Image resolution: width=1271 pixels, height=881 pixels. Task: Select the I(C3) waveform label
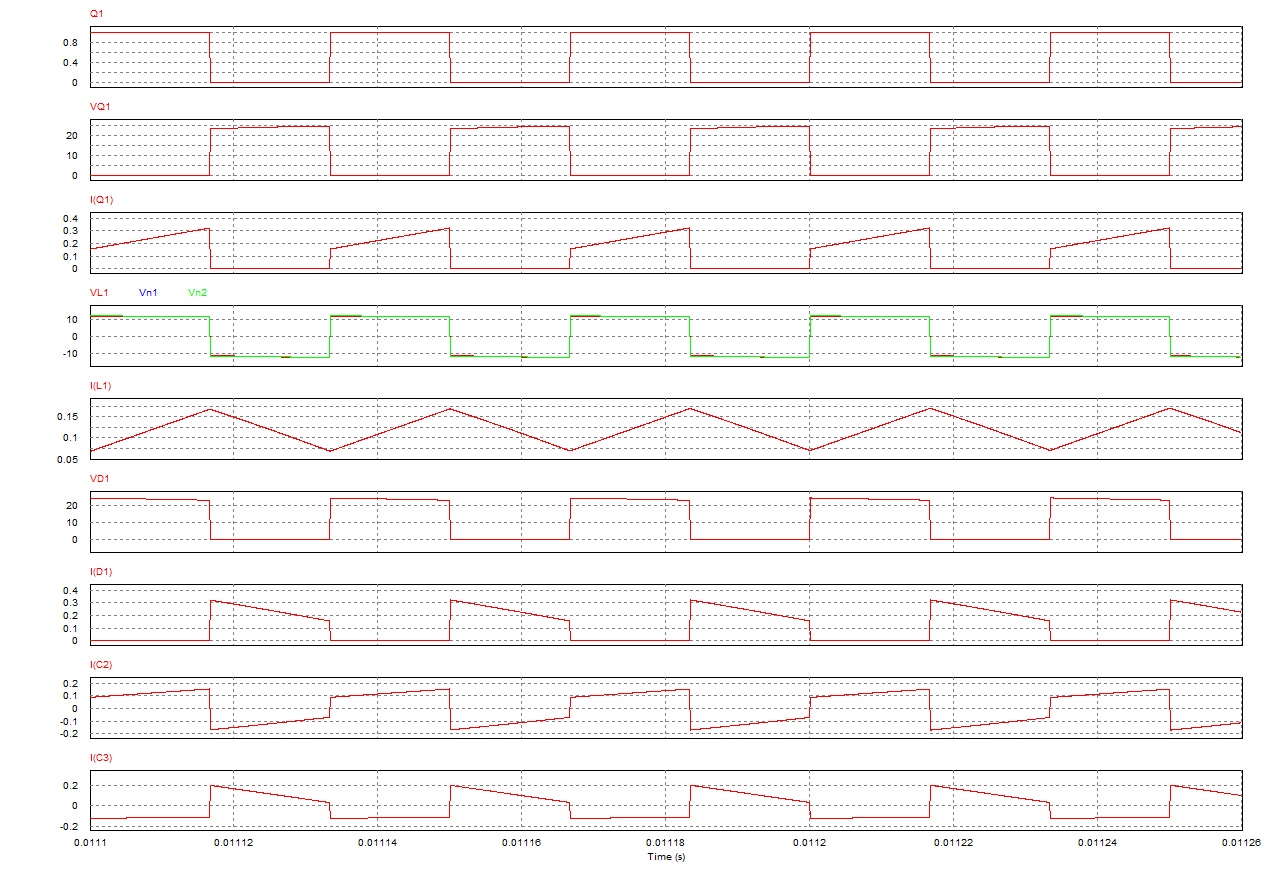102,758
